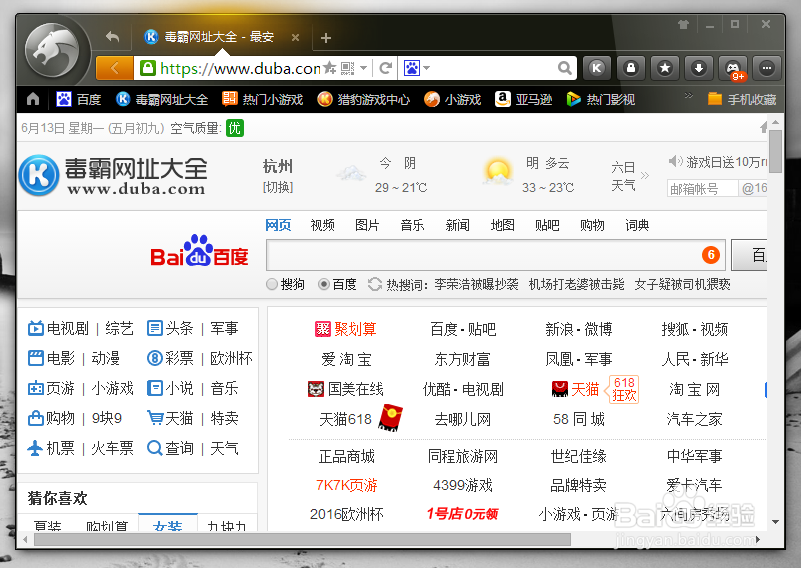The height and width of the screenshot is (568, 801).
Task: Open the QR code icon in address bar
Action: pyautogui.click(x=347, y=67)
